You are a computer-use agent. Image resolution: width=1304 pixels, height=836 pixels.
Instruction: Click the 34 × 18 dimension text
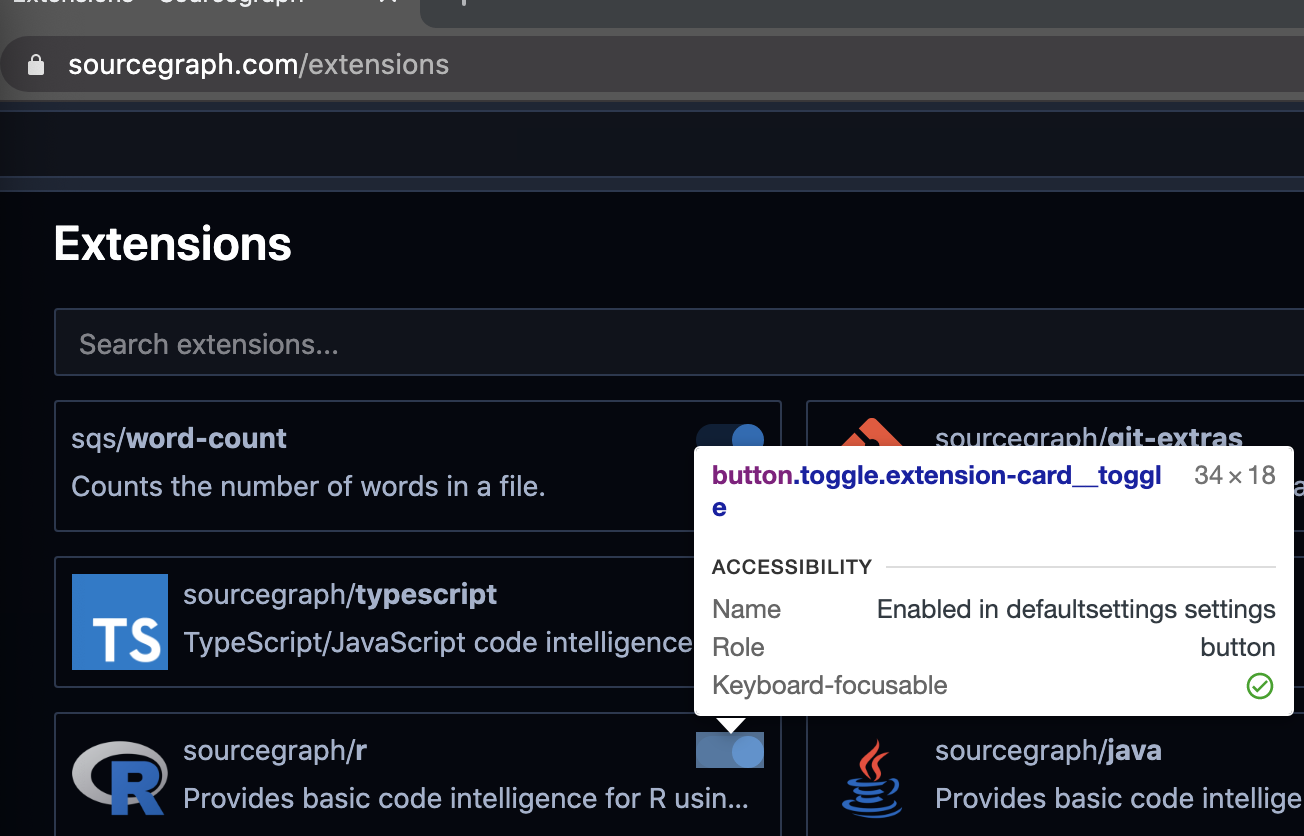coord(1235,475)
